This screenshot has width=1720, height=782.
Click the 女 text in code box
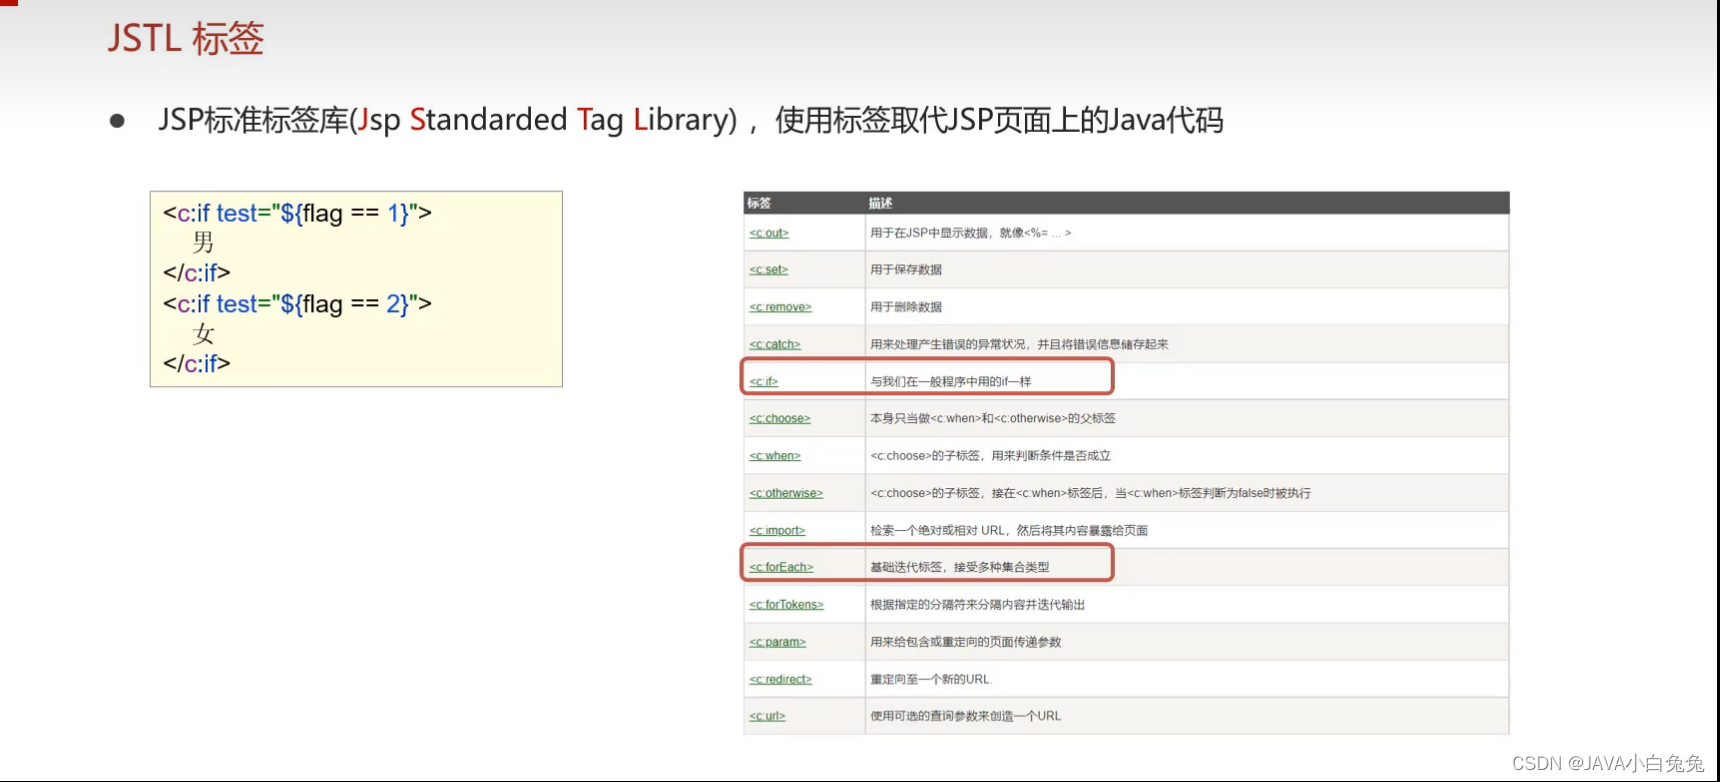coord(203,334)
